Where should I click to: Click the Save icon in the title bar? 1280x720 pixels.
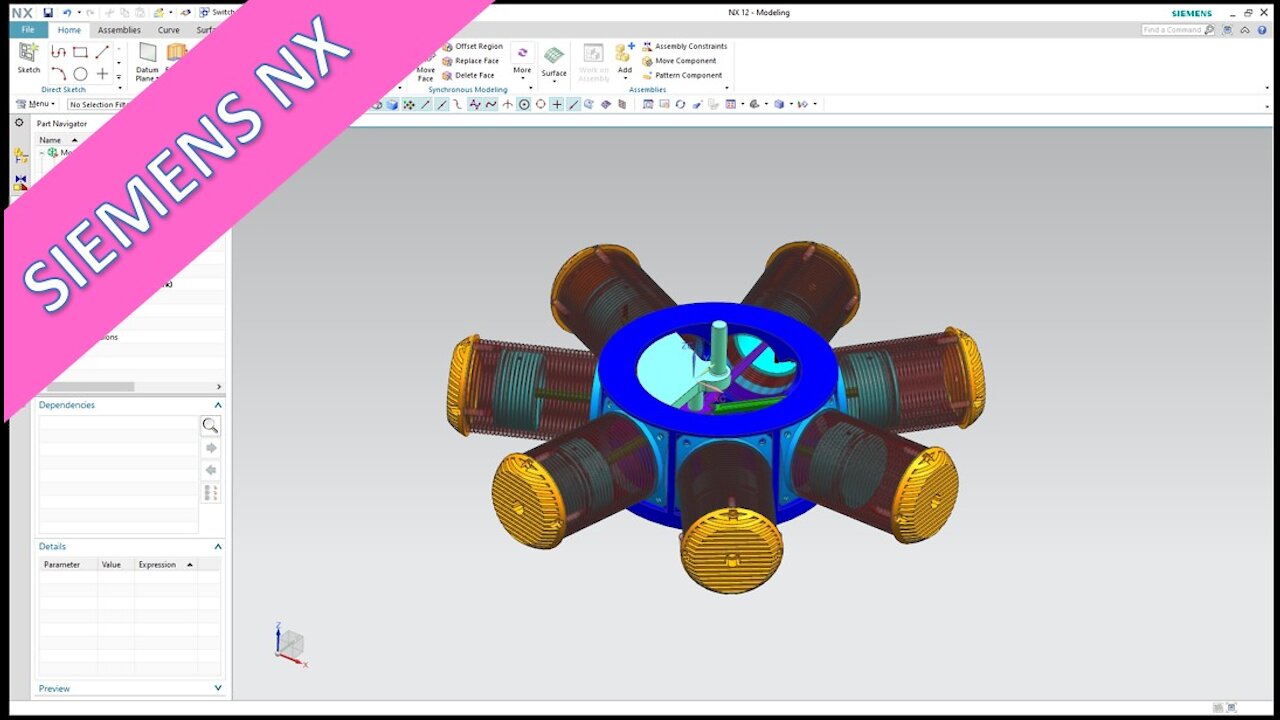[49, 13]
